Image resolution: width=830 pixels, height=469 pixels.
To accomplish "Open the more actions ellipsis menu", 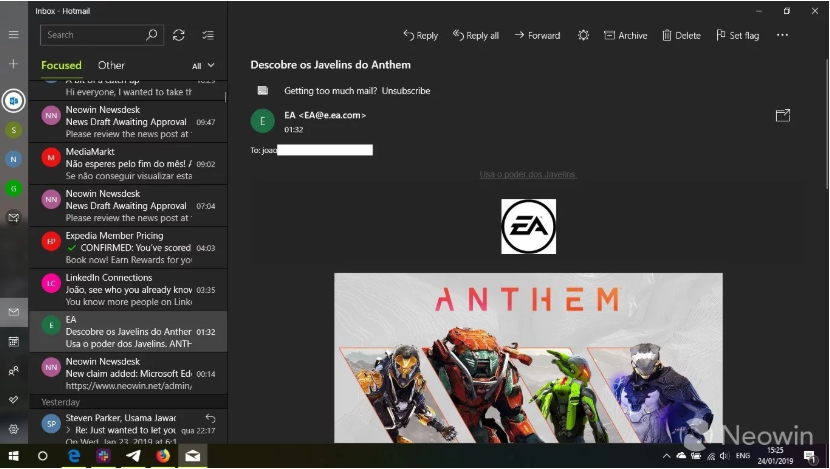I will pyautogui.click(x=782, y=35).
